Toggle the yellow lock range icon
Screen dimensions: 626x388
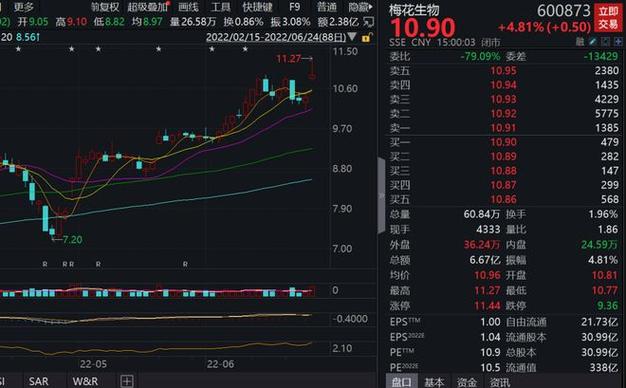pos(366,38)
